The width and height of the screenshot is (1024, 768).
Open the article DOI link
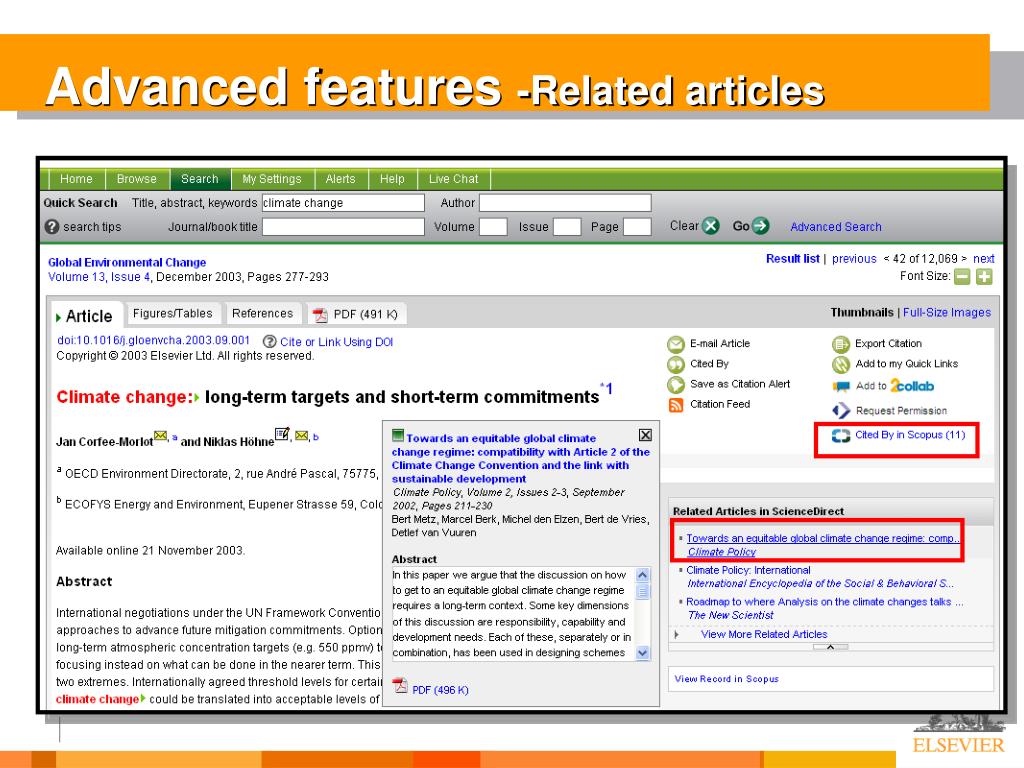click(x=153, y=340)
